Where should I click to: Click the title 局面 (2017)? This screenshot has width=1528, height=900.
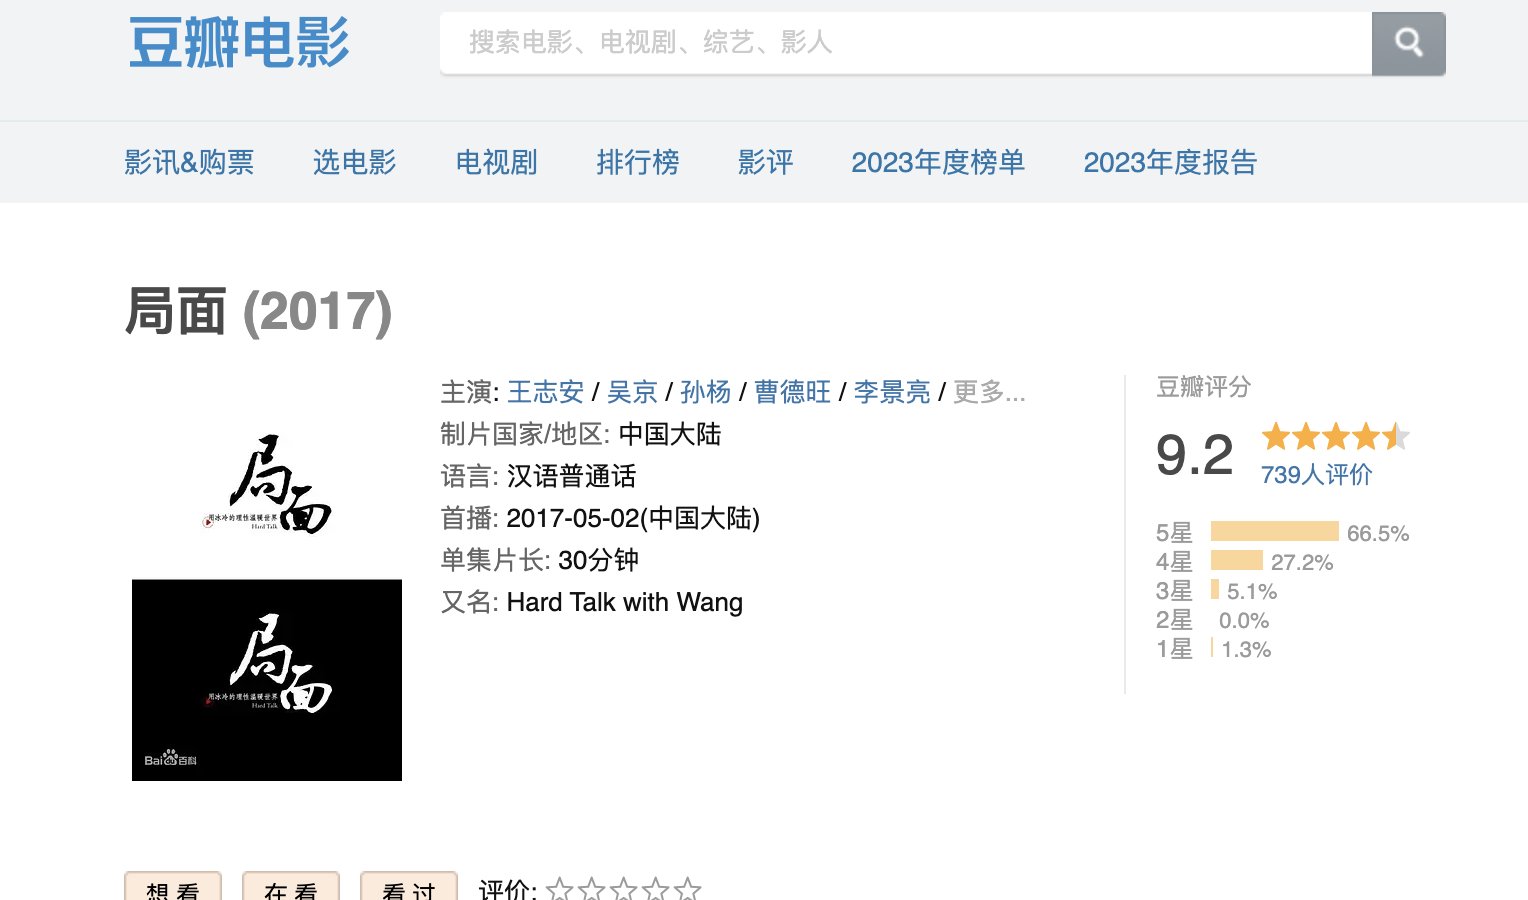[258, 311]
